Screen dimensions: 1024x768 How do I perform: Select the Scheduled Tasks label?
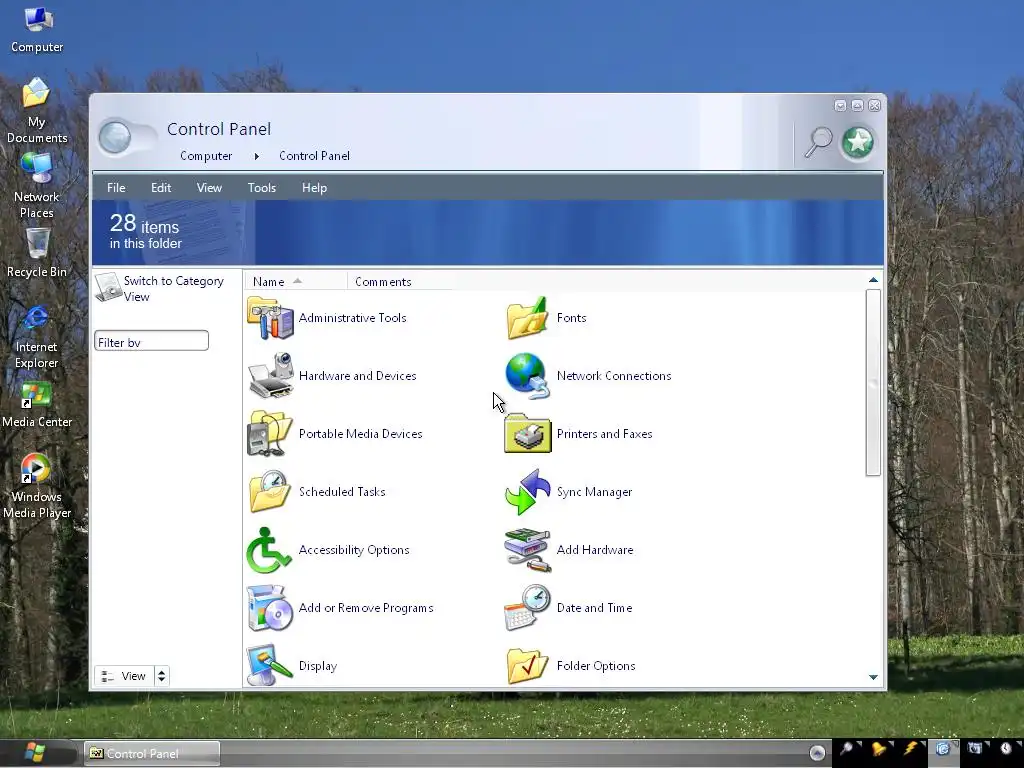[342, 492]
